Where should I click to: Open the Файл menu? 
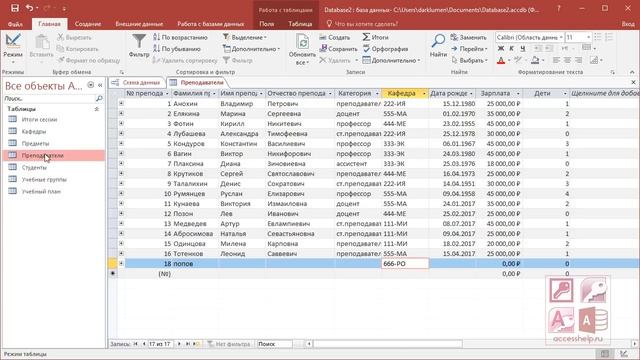pos(15,24)
